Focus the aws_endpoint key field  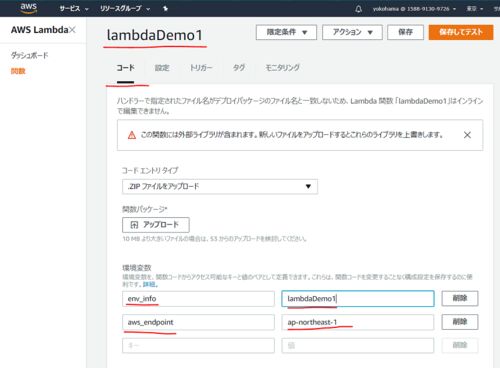[x=198, y=322]
